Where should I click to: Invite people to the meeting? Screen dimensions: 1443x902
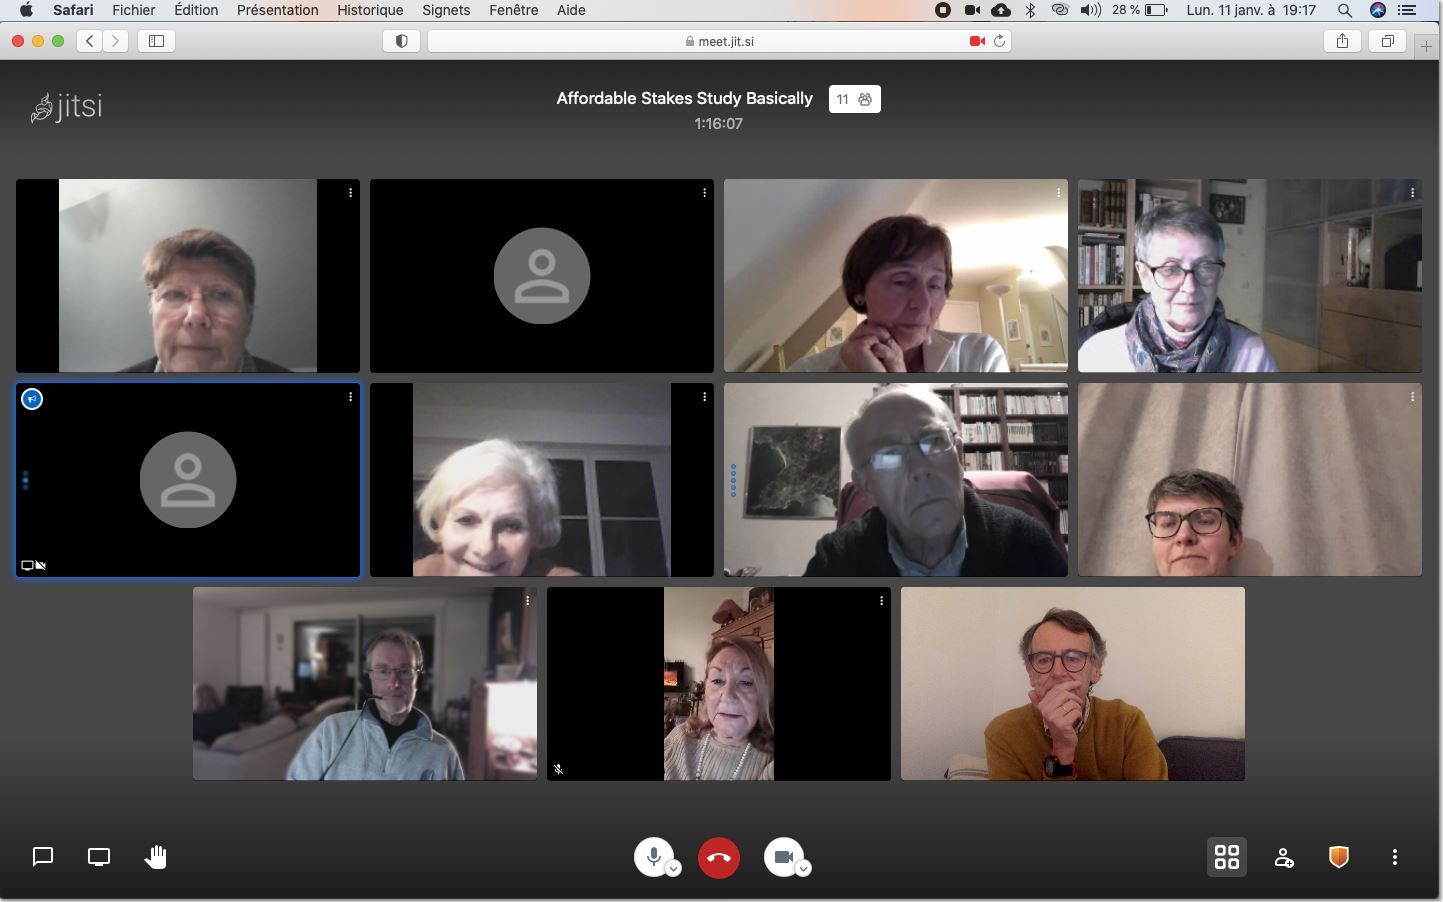[x=1284, y=857]
